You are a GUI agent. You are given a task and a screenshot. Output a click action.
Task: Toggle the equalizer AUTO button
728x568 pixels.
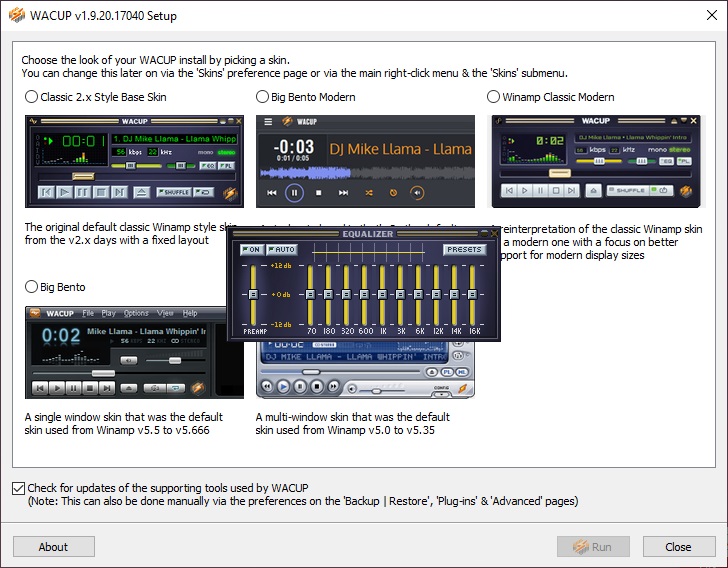[282, 250]
